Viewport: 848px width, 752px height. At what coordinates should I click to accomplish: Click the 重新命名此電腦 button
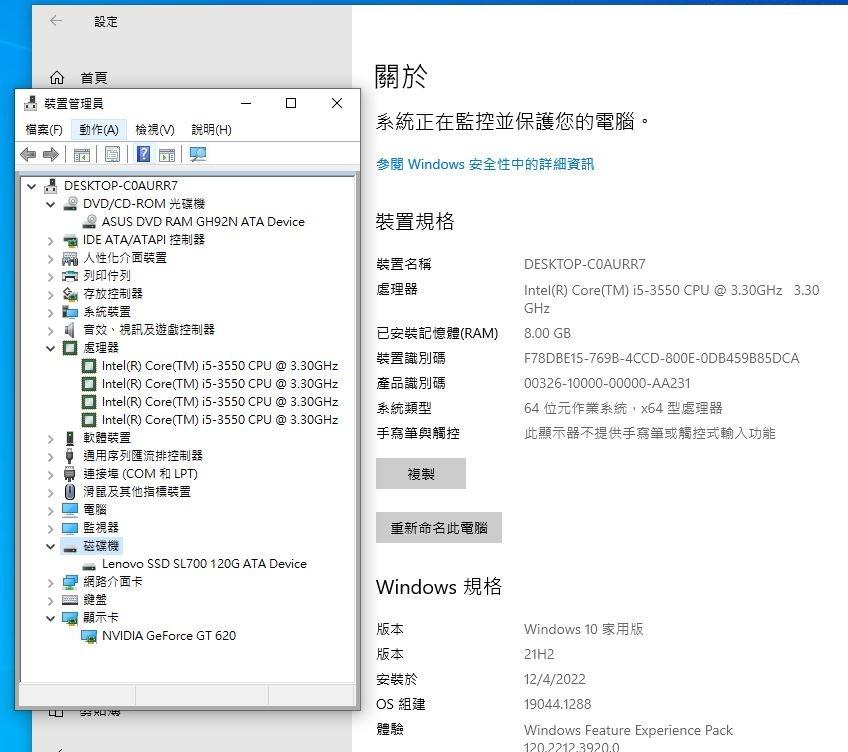[439, 527]
